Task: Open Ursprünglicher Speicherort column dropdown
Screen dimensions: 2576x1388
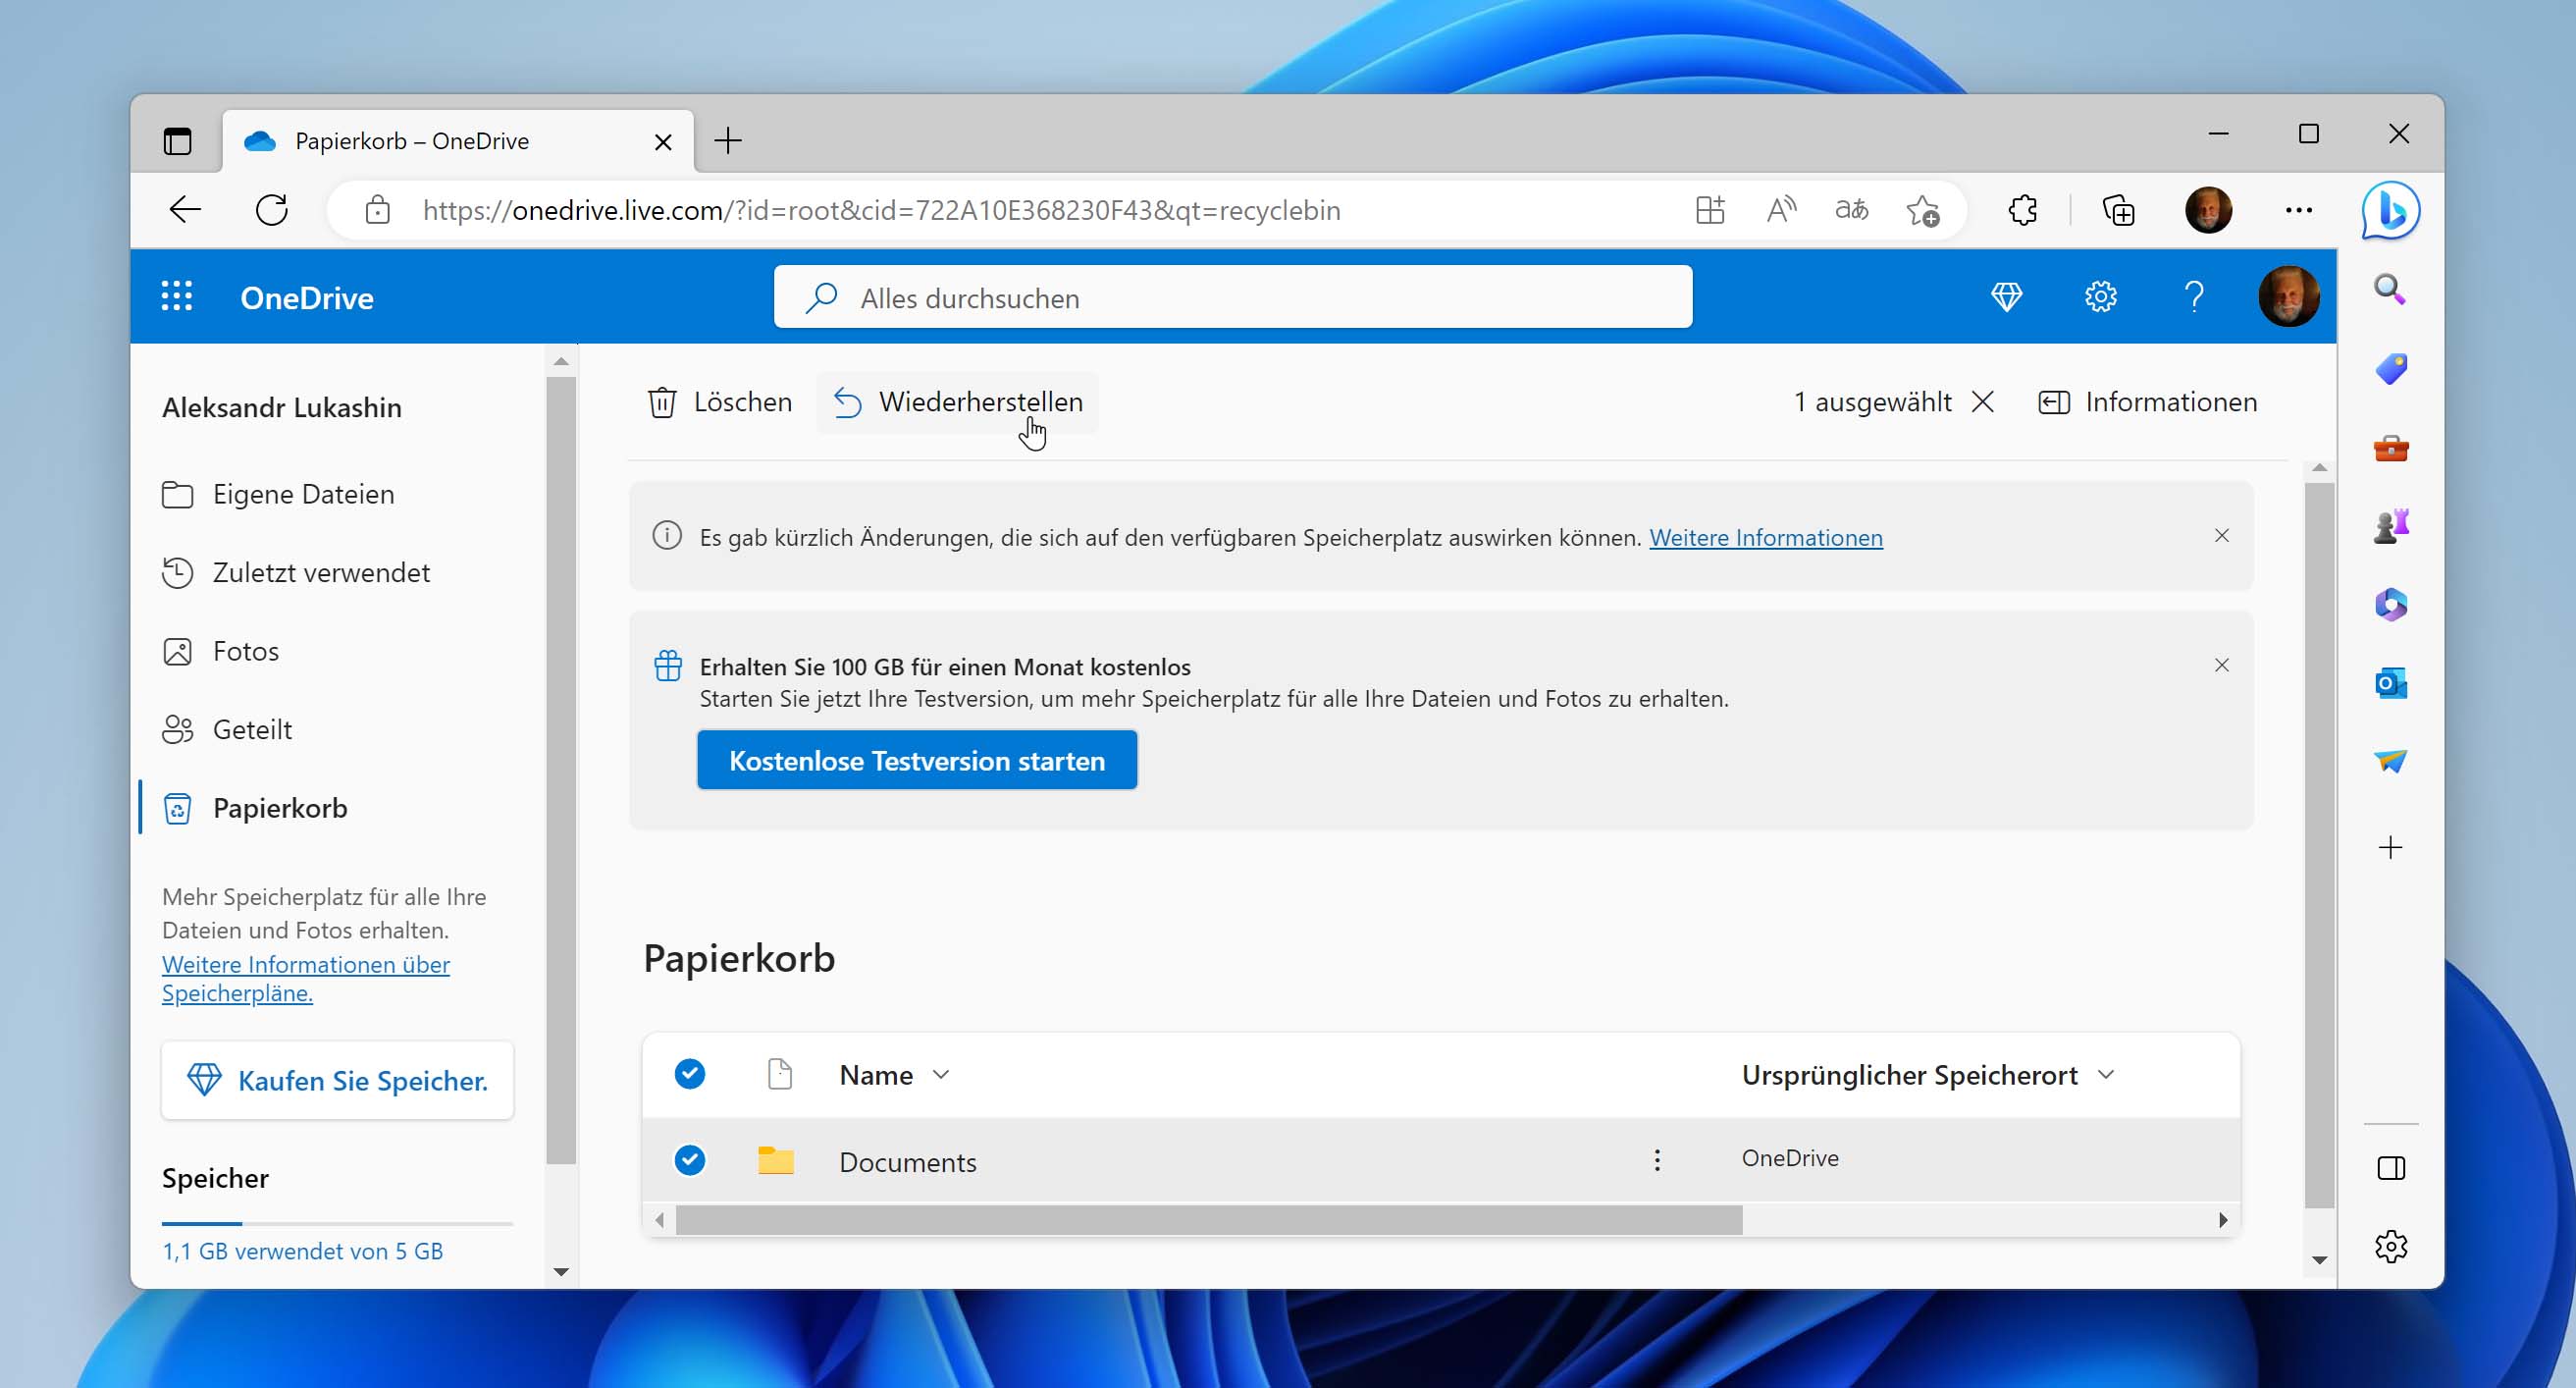Action: (x=1928, y=1075)
